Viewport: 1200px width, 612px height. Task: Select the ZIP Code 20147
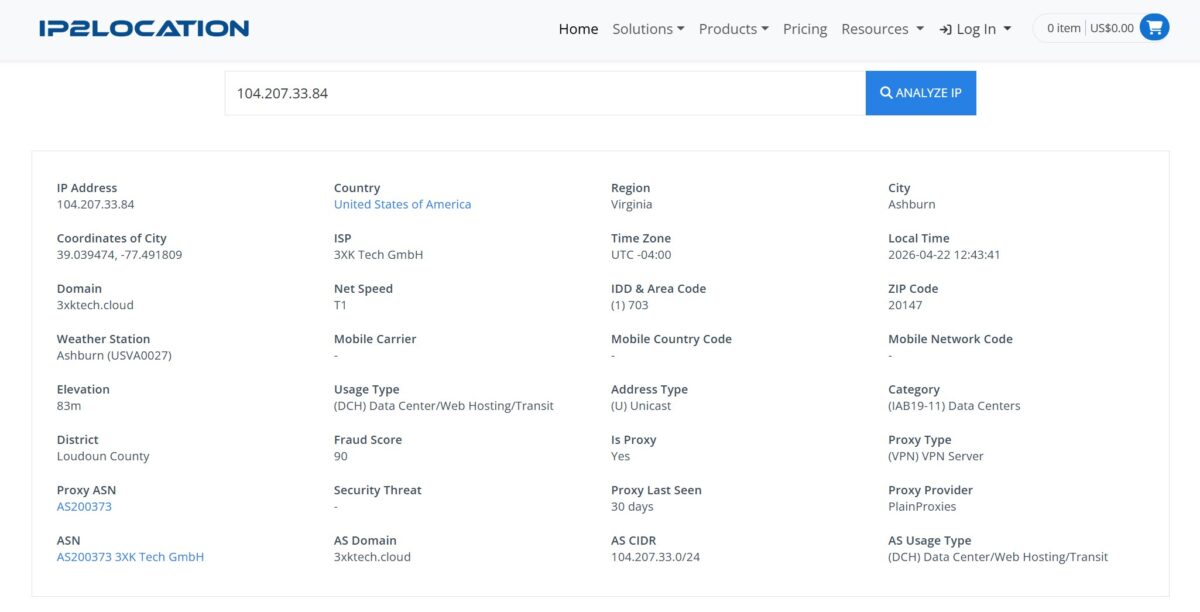[x=905, y=305]
